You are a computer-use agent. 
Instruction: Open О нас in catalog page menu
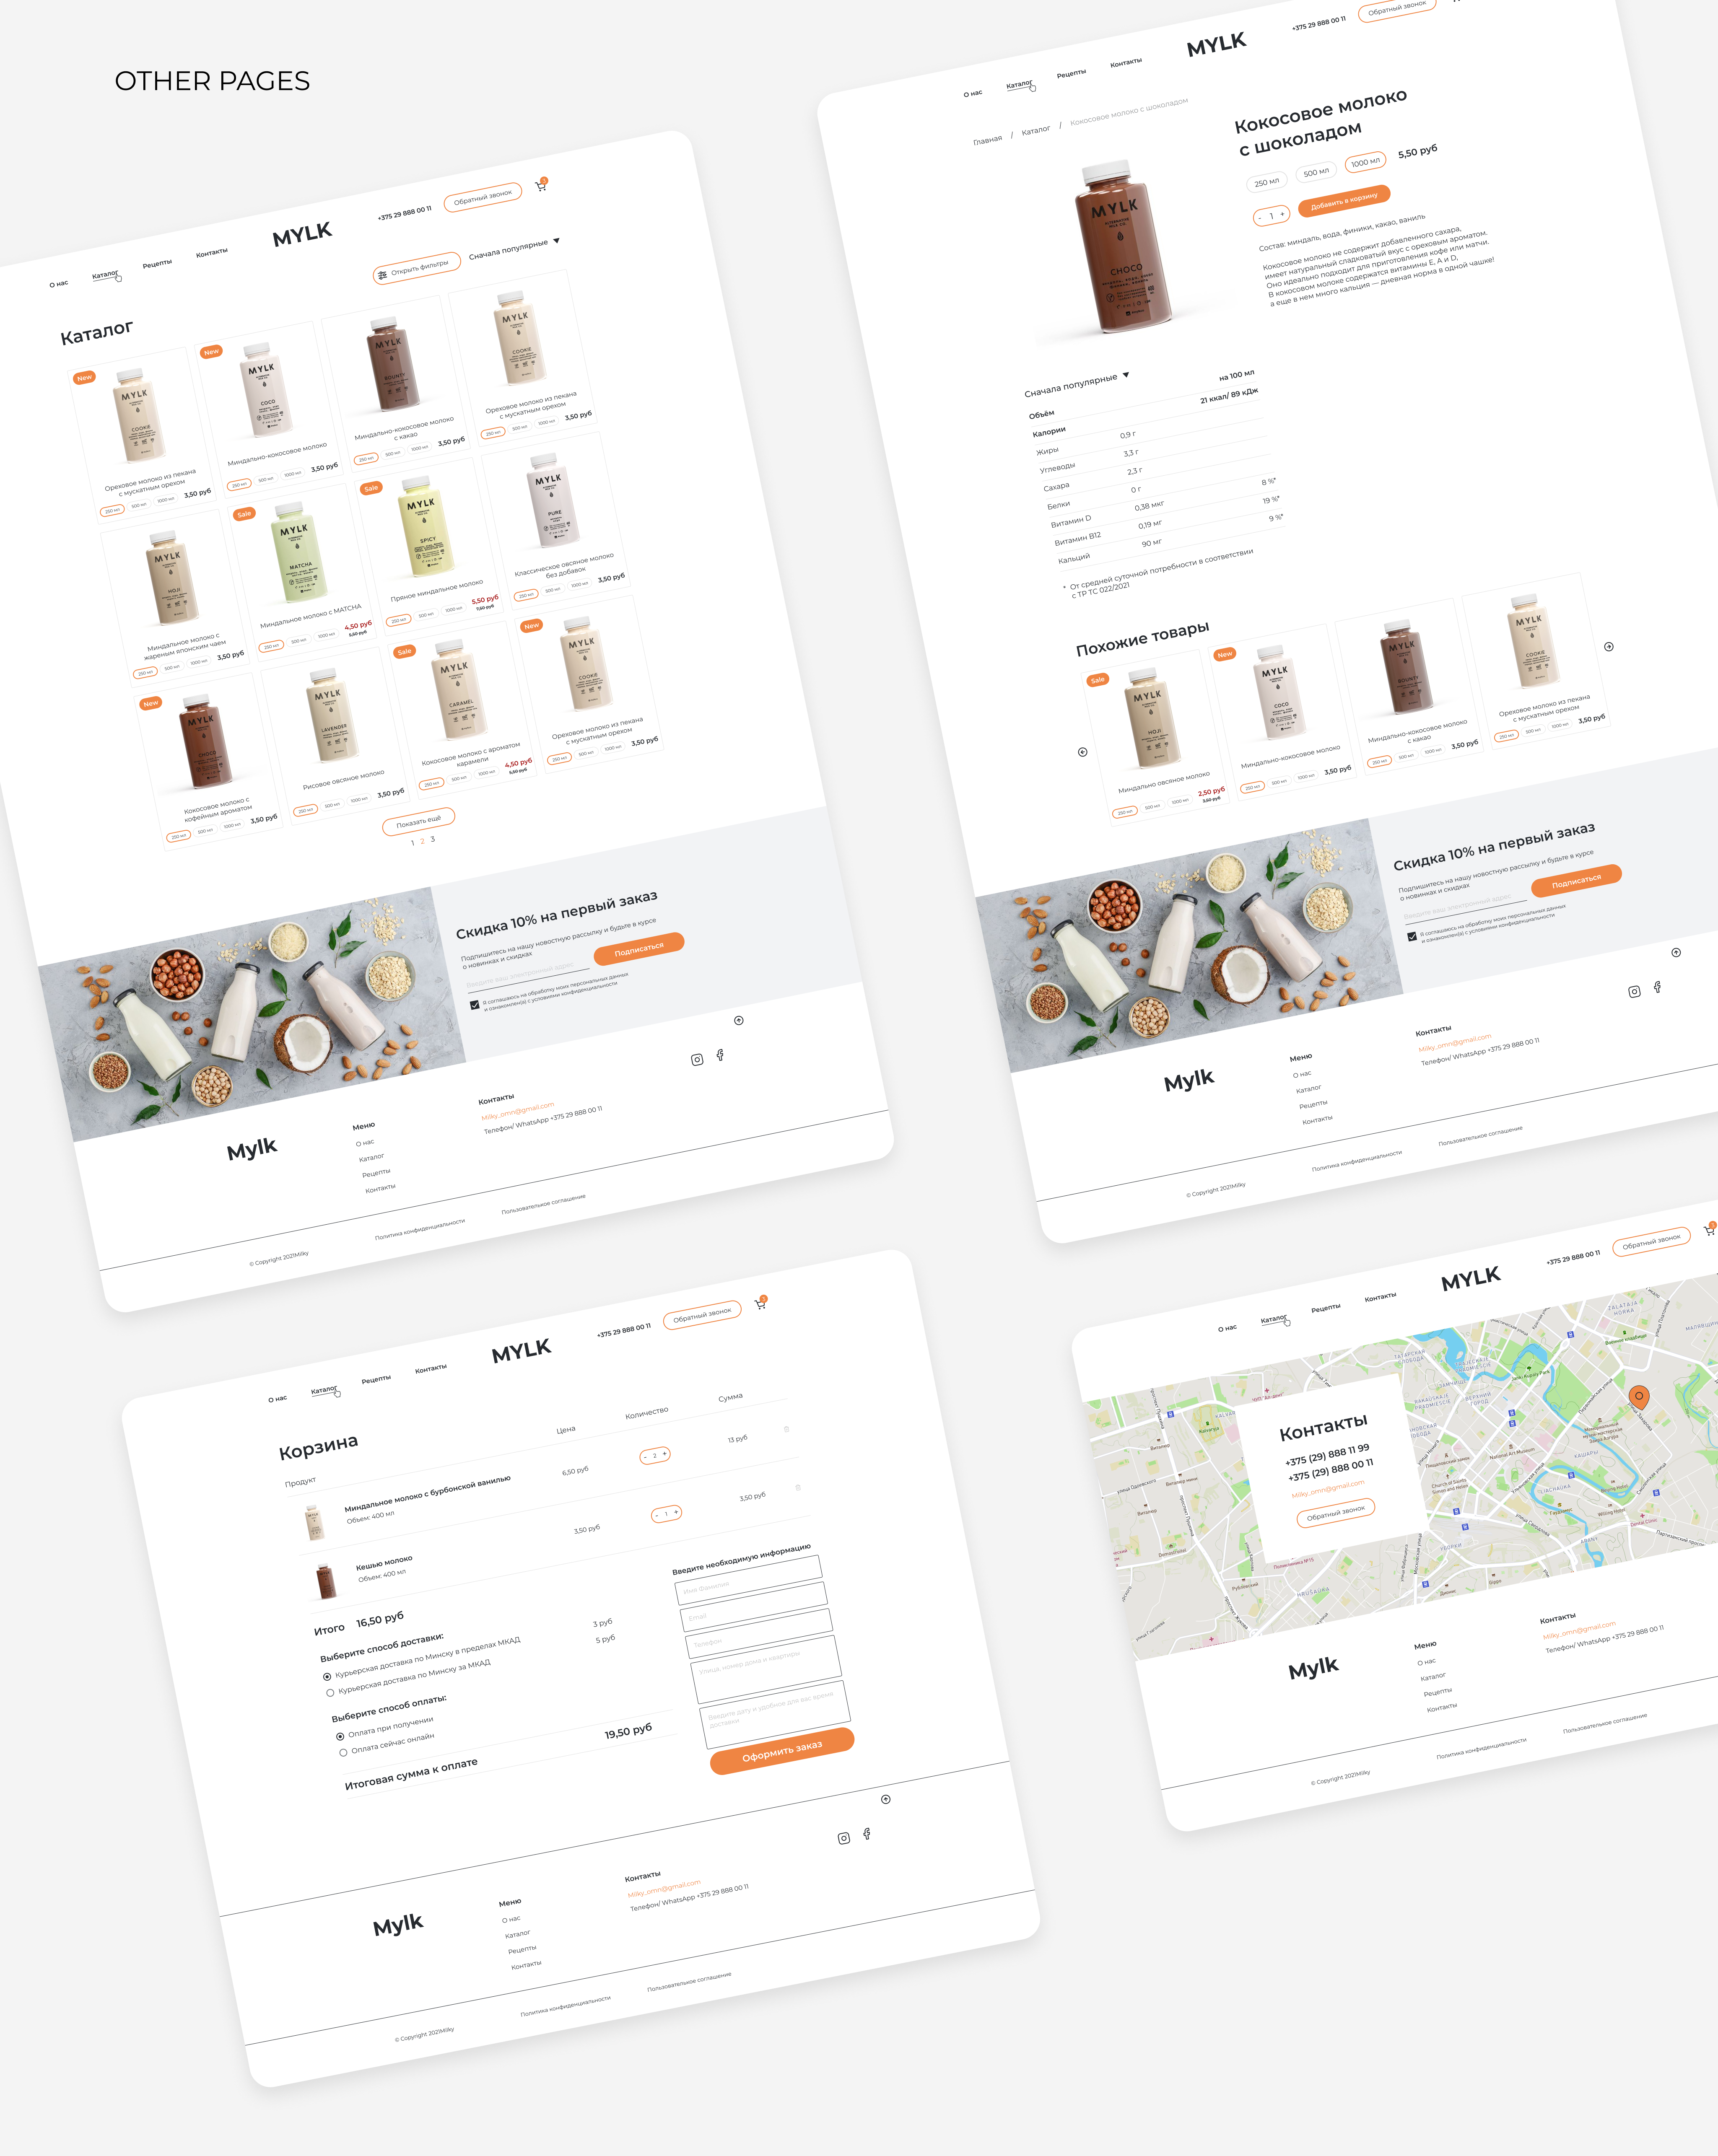(x=59, y=284)
